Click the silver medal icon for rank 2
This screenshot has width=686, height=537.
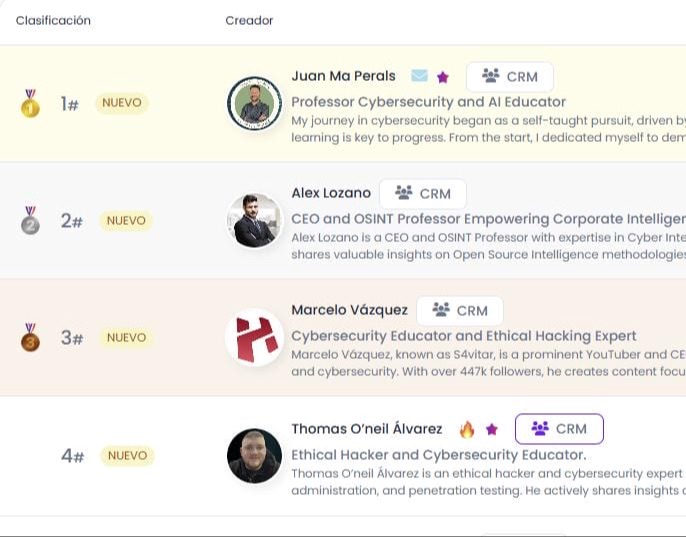(x=30, y=220)
